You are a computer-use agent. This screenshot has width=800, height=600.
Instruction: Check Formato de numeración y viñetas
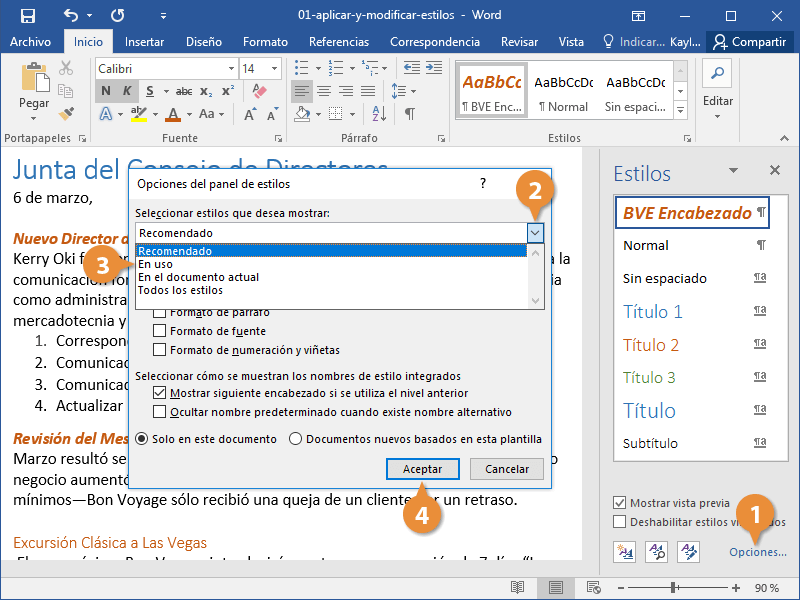pyautogui.click(x=160, y=349)
